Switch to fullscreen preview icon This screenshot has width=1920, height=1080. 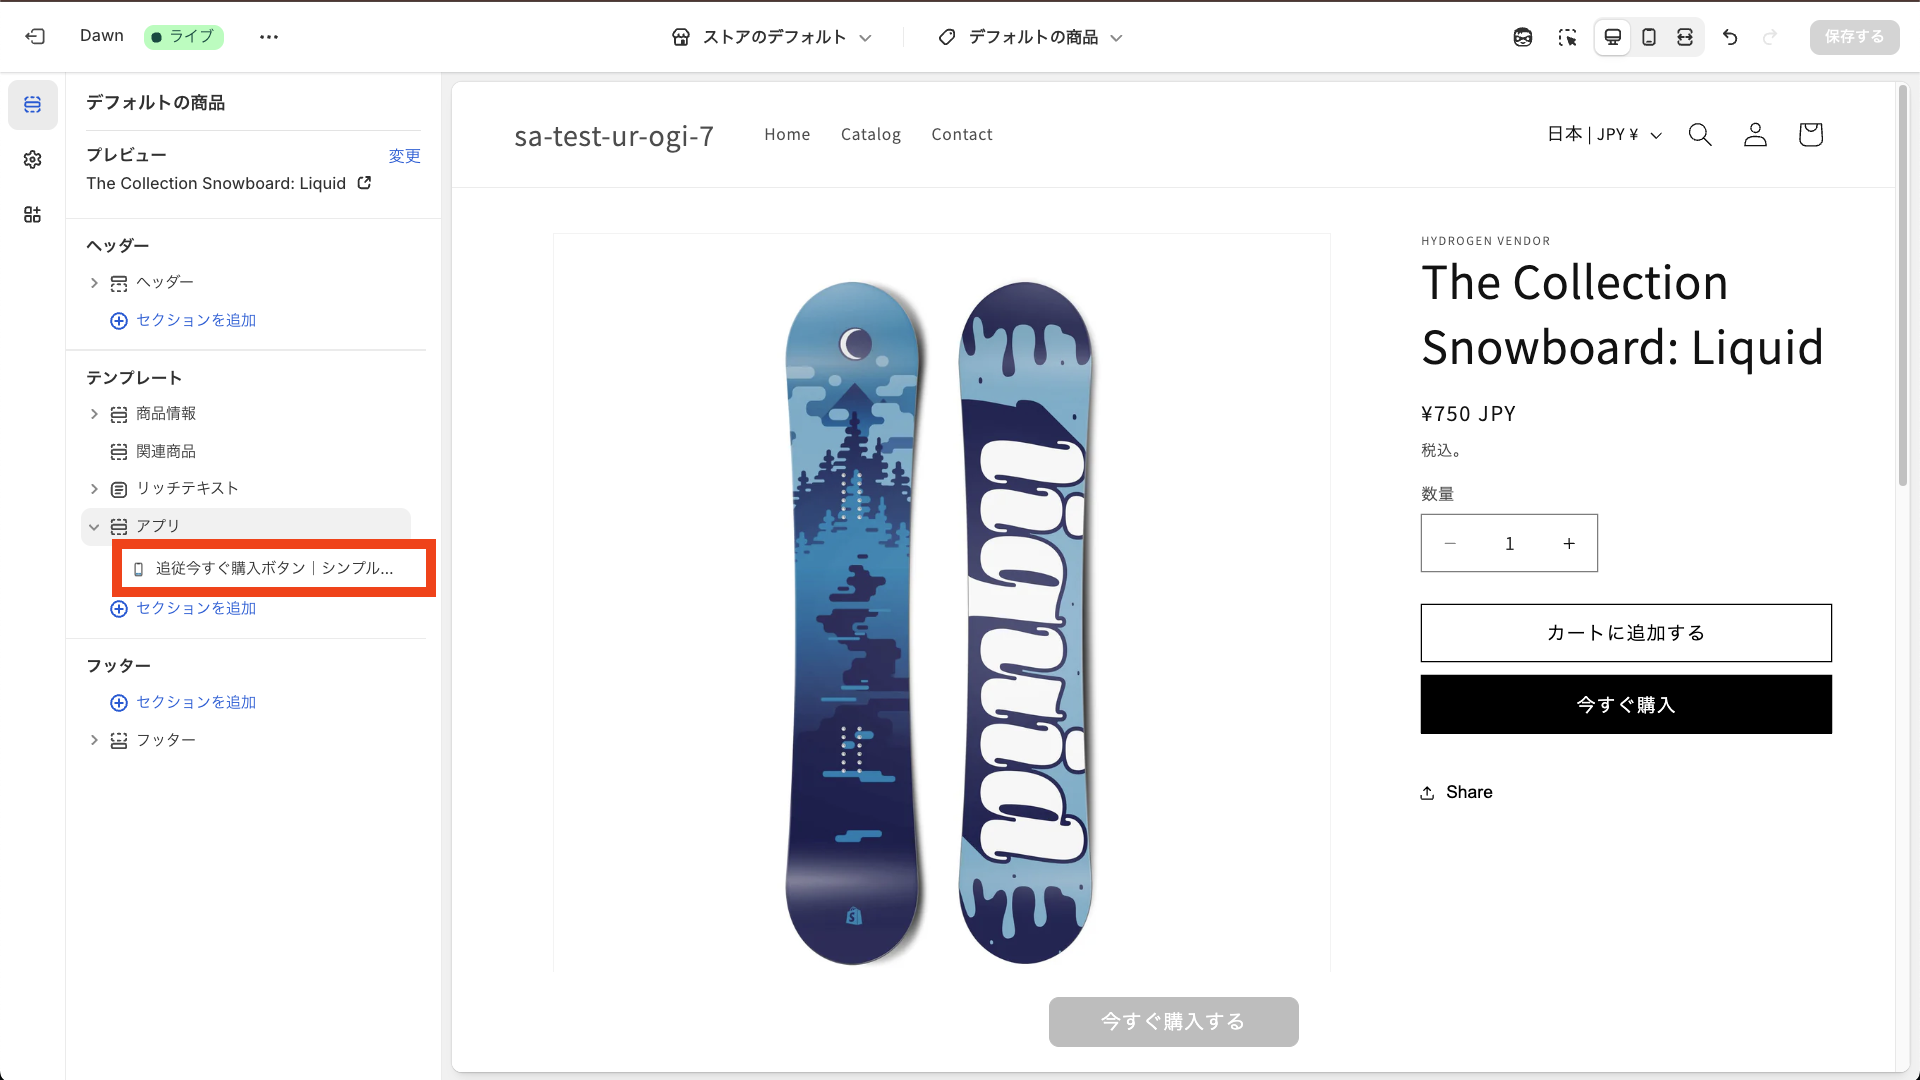tap(1685, 37)
